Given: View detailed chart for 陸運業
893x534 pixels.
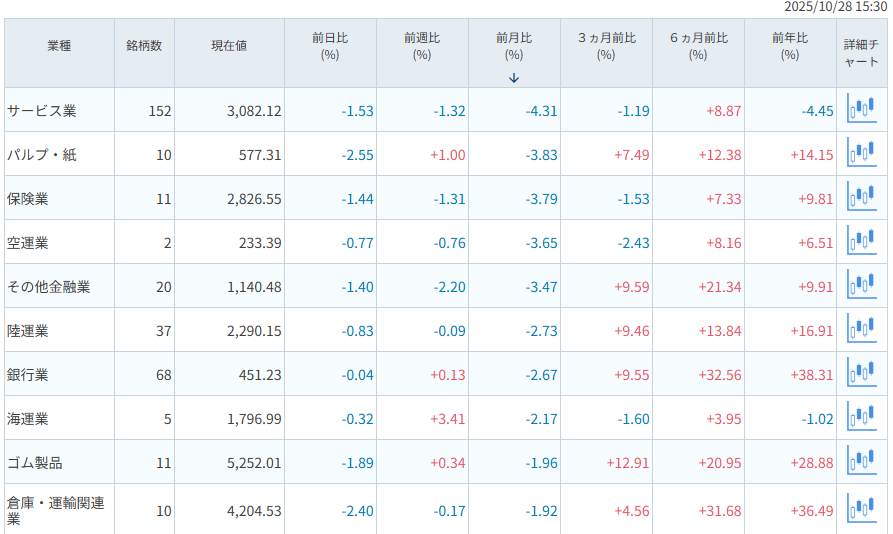Looking at the screenshot, I should 861,329.
